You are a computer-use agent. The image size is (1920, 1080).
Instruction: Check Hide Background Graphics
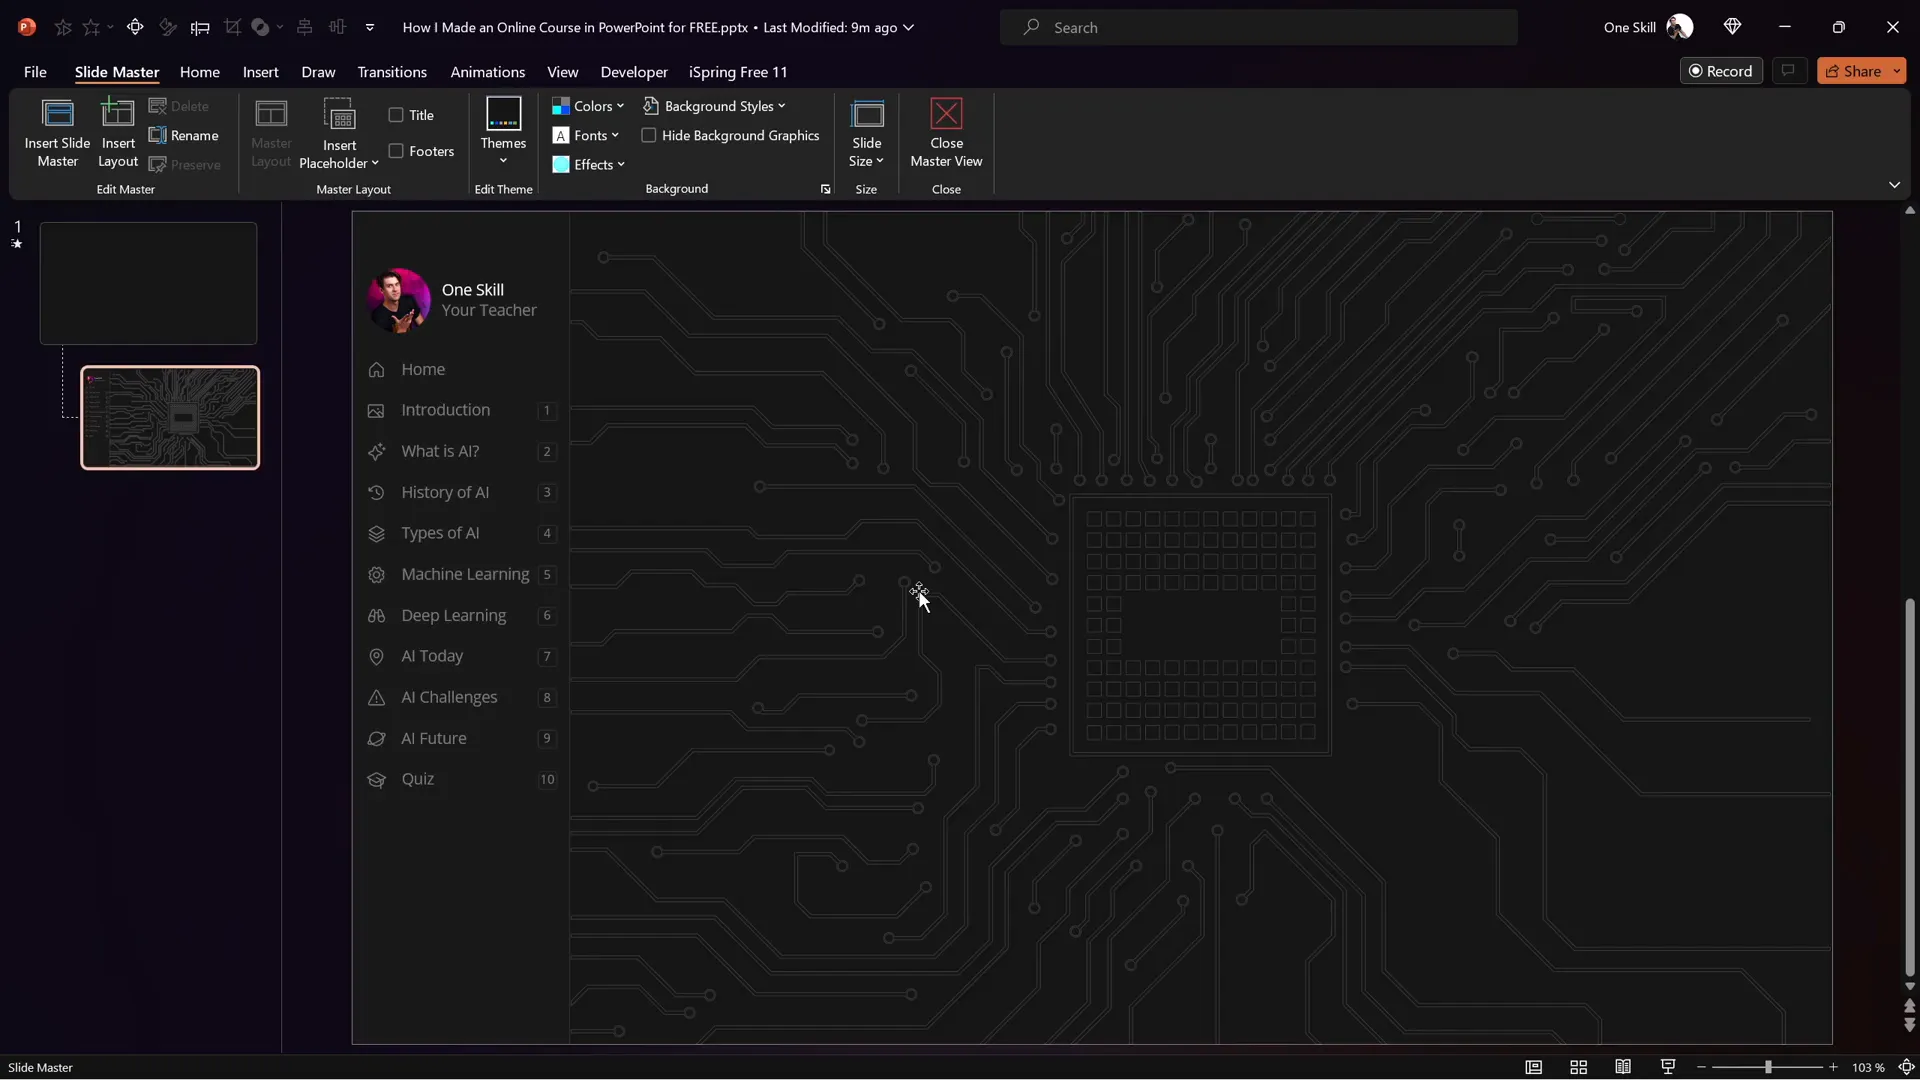649,135
